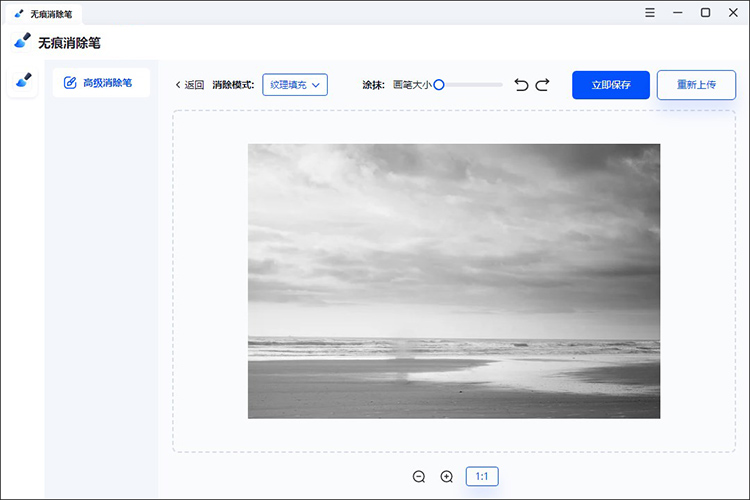Zoom in the image
The height and width of the screenshot is (500, 750).
click(447, 477)
